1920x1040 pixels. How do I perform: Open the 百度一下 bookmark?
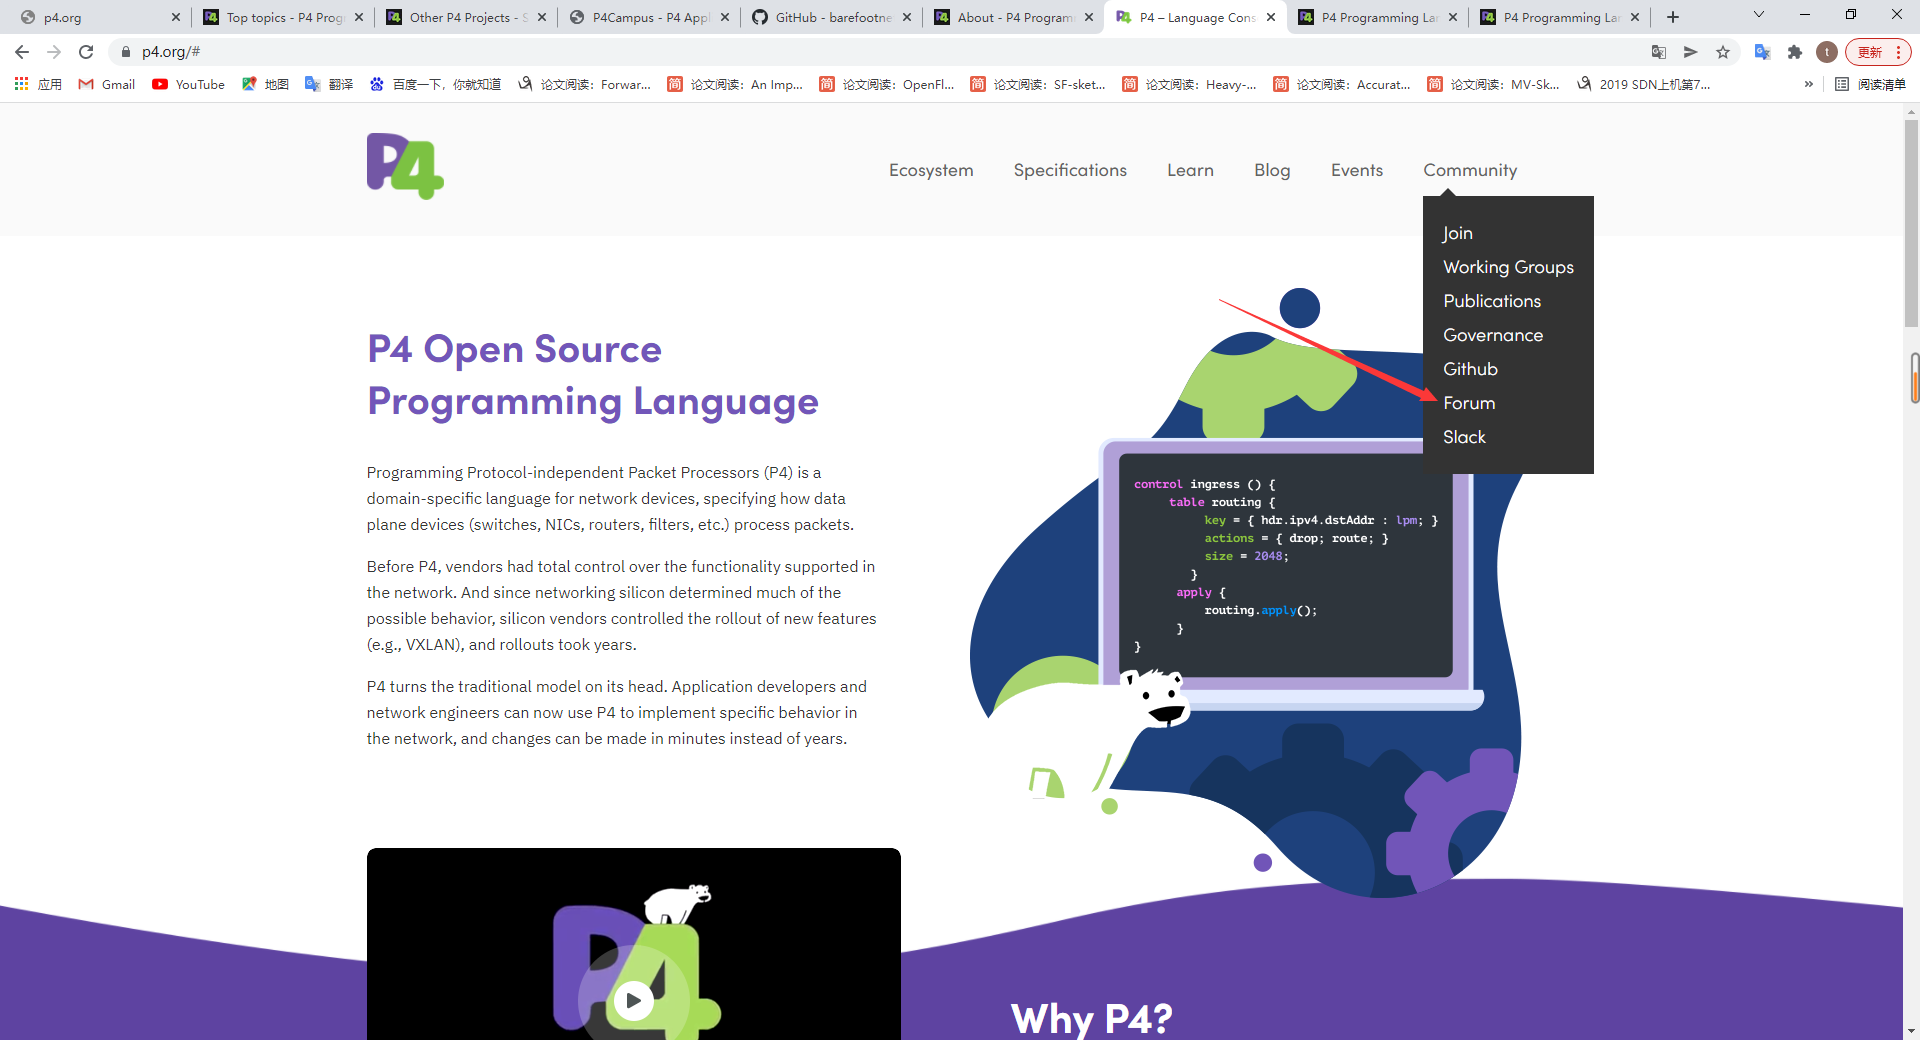click(x=435, y=84)
